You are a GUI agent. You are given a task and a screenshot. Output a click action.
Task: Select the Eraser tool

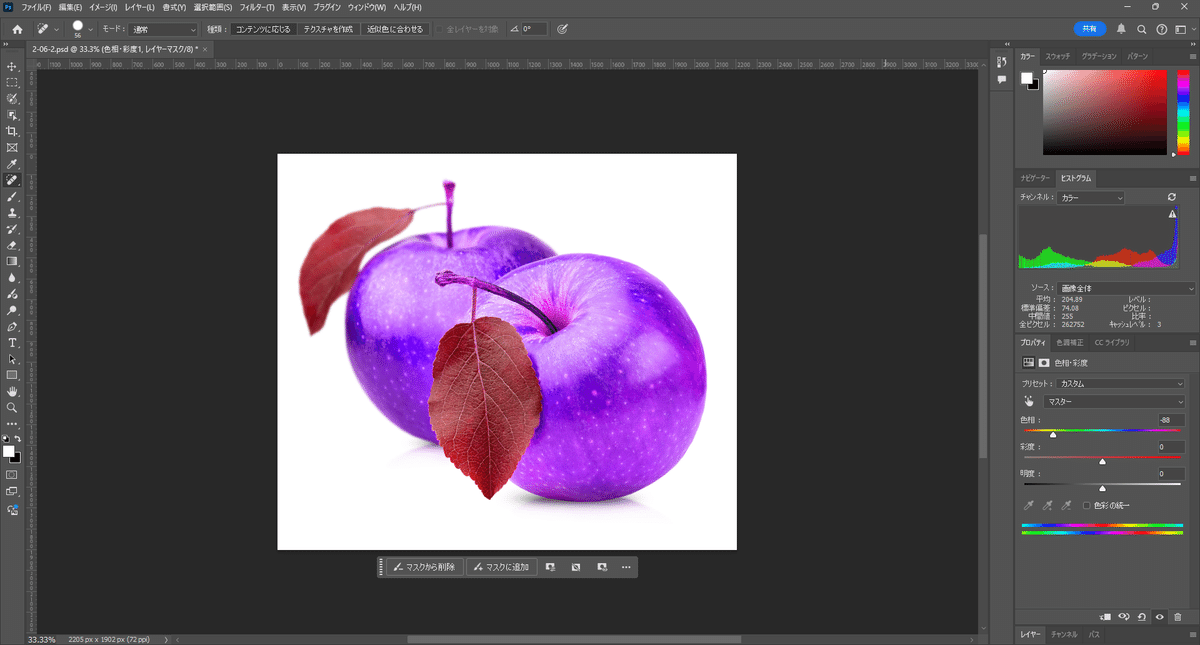coord(12,245)
